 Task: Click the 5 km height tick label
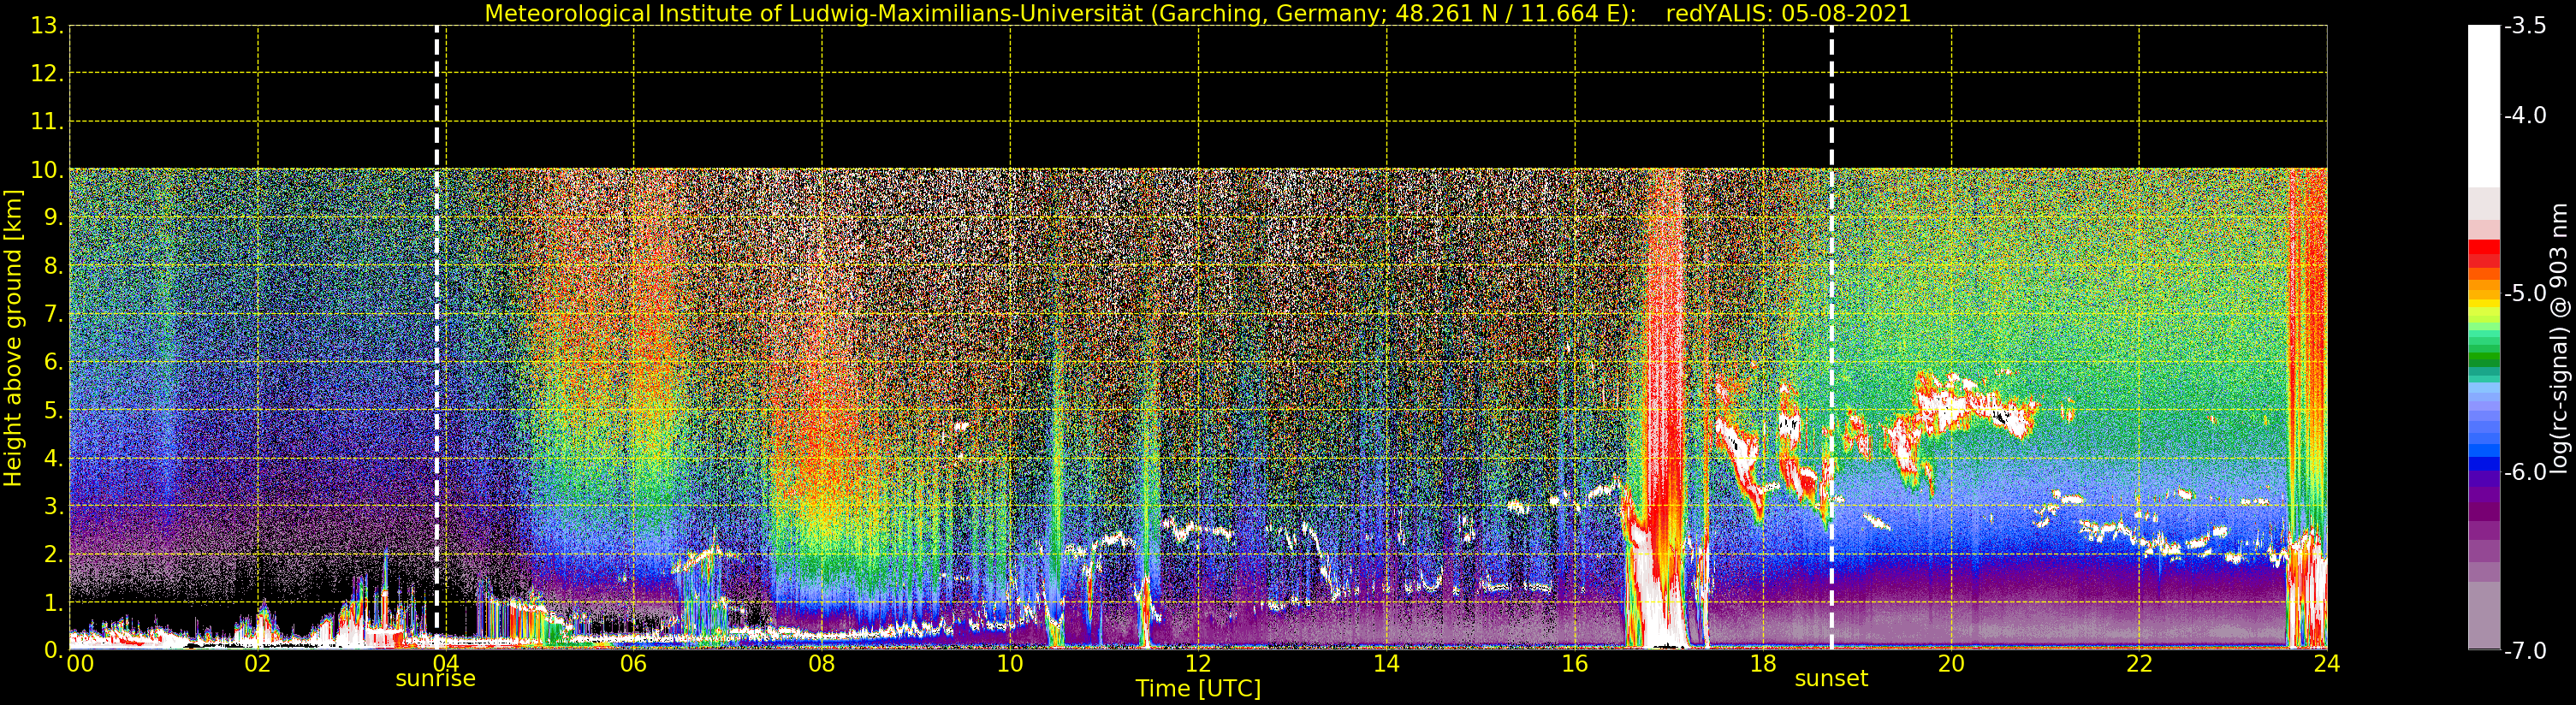click(52, 411)
